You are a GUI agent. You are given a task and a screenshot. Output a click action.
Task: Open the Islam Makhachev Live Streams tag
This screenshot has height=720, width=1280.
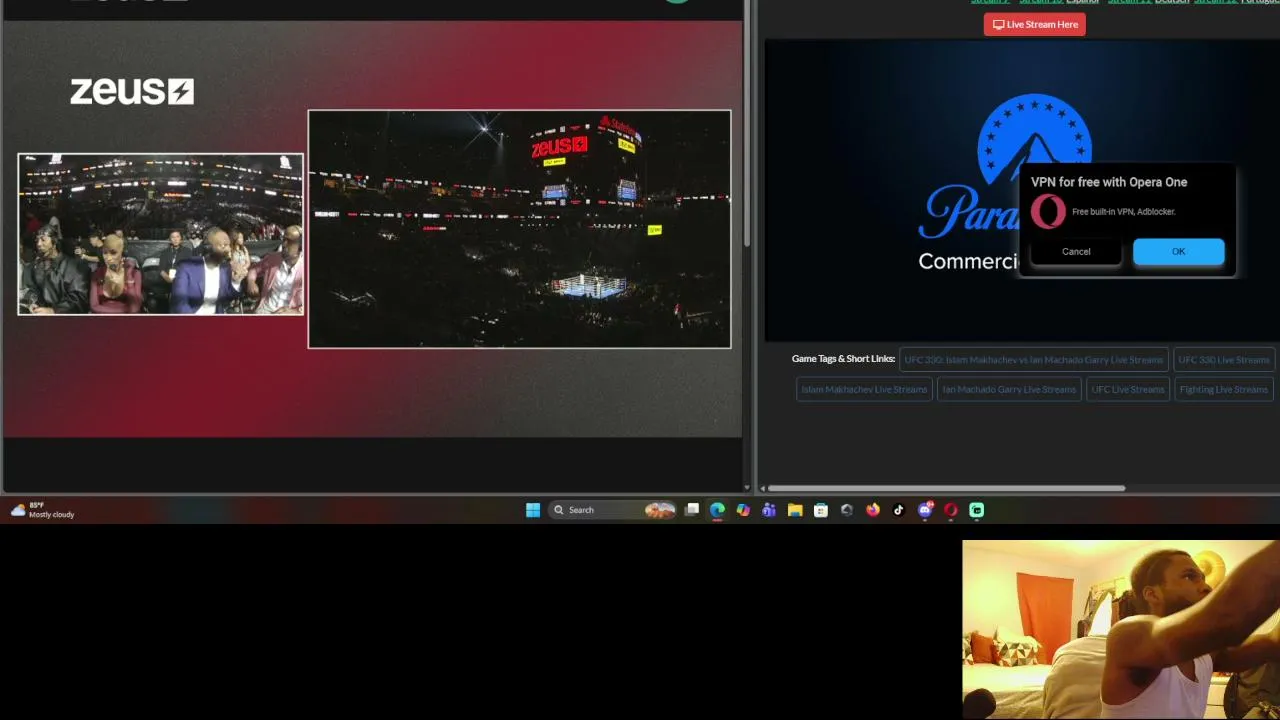[x=864, y=389]
